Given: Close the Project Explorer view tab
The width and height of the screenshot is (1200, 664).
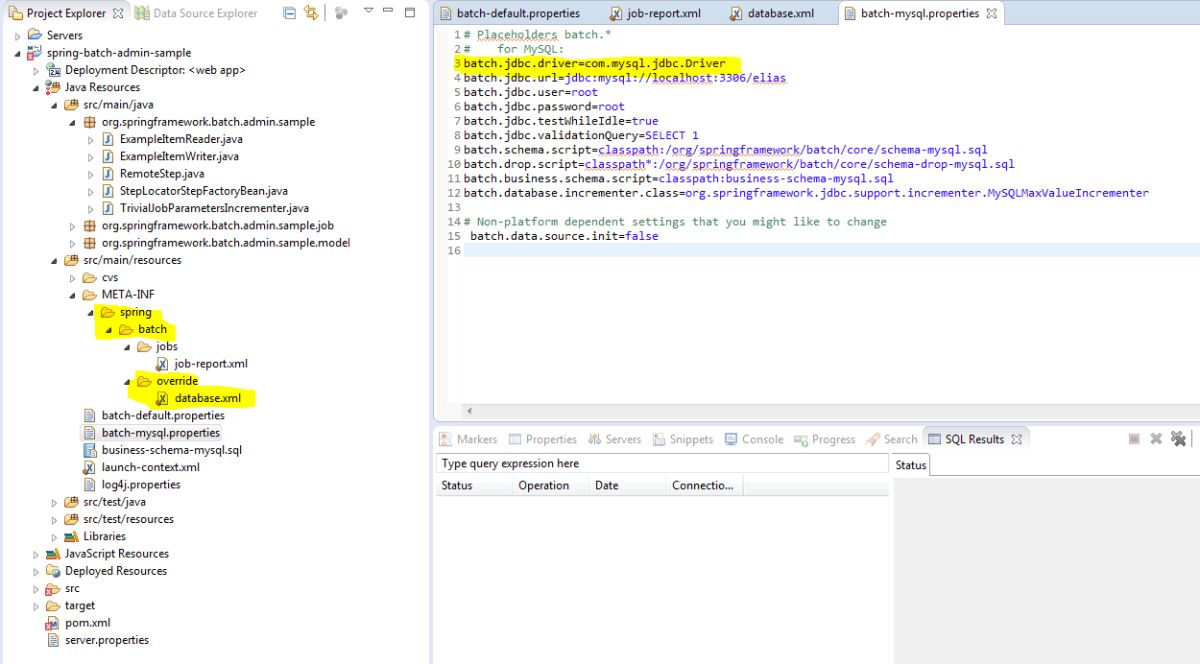Looking at the screenshot, I should [x=117, y=13].
